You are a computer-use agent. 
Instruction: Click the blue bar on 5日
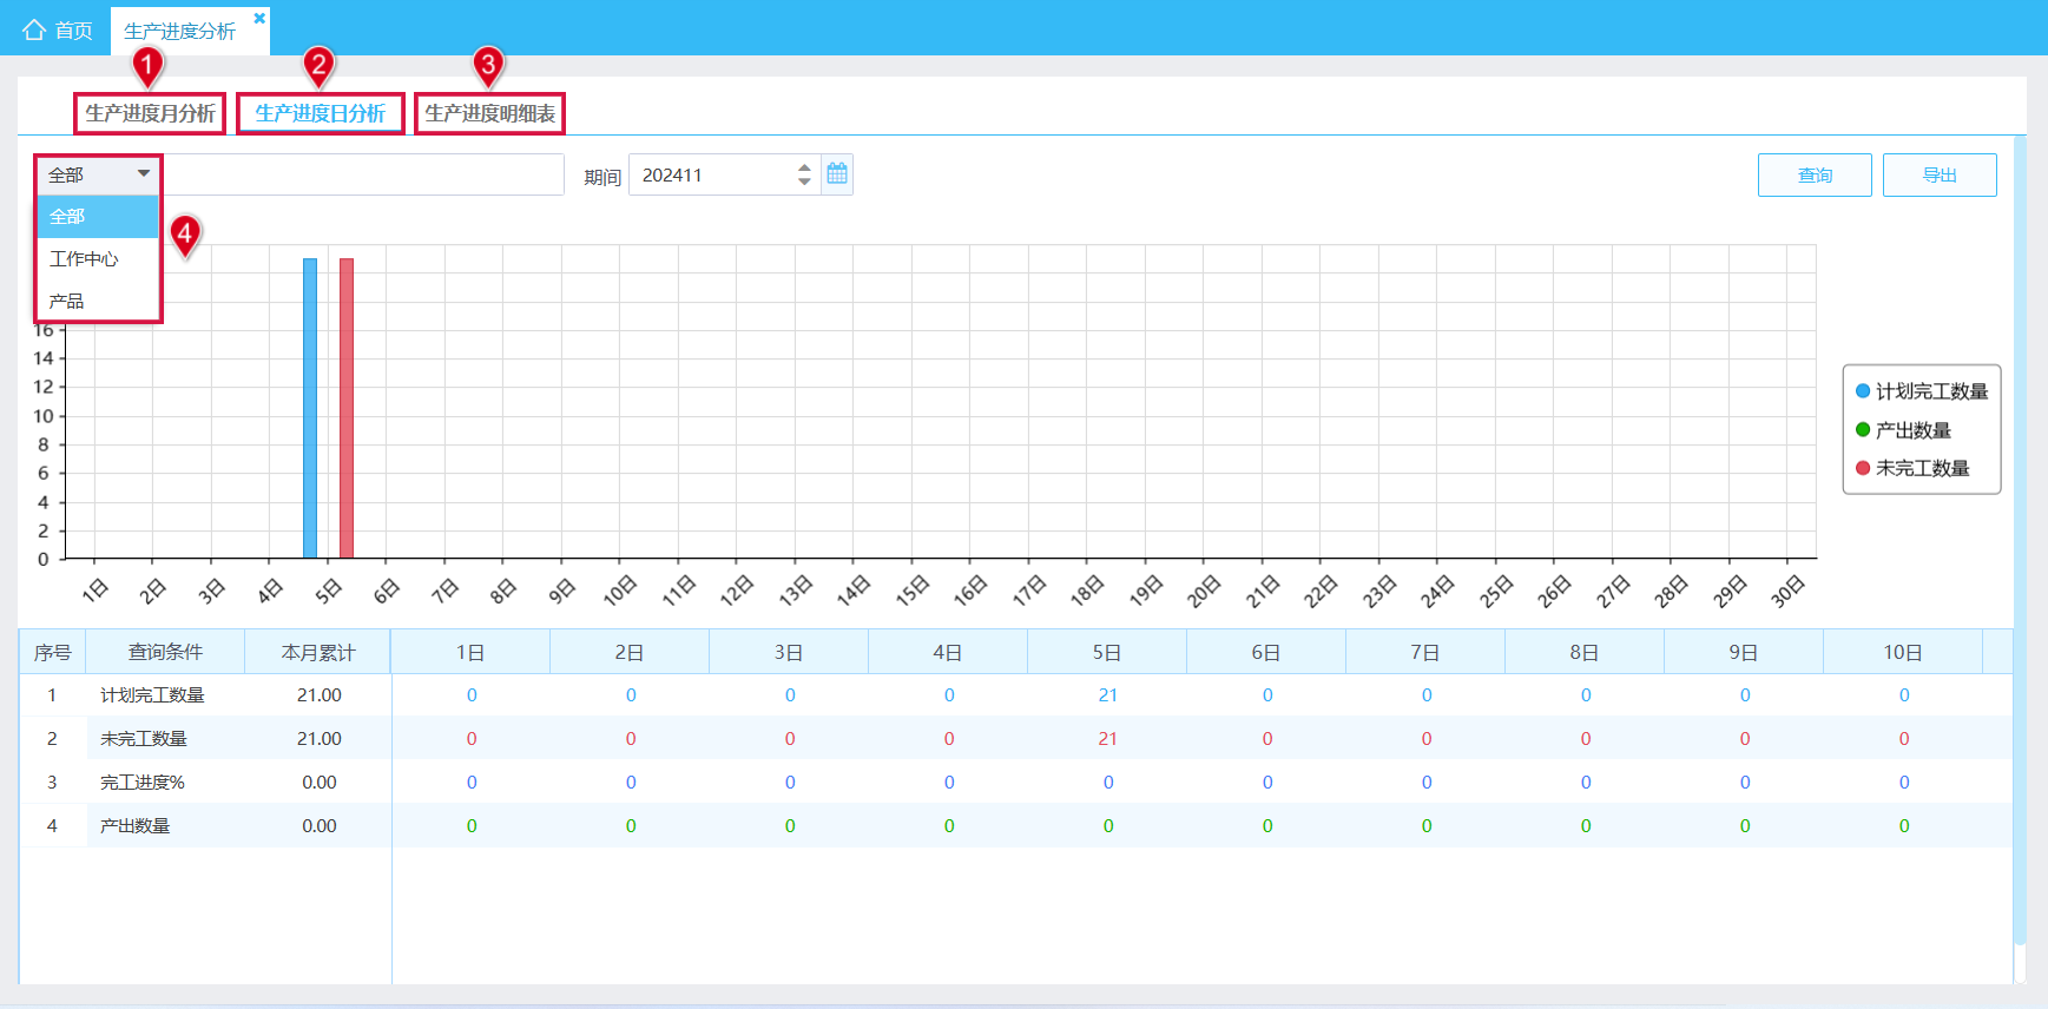[x=310, y=408]
